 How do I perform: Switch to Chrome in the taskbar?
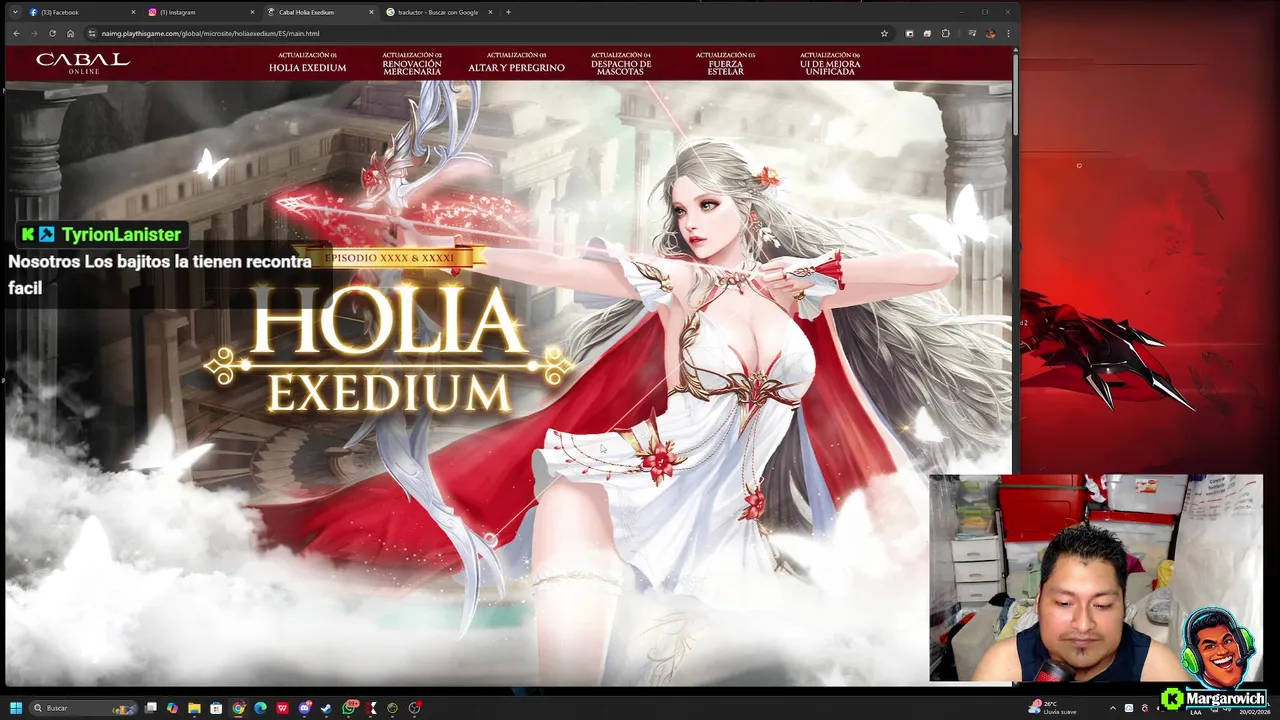pyautogui.click(x=238, y=708)
